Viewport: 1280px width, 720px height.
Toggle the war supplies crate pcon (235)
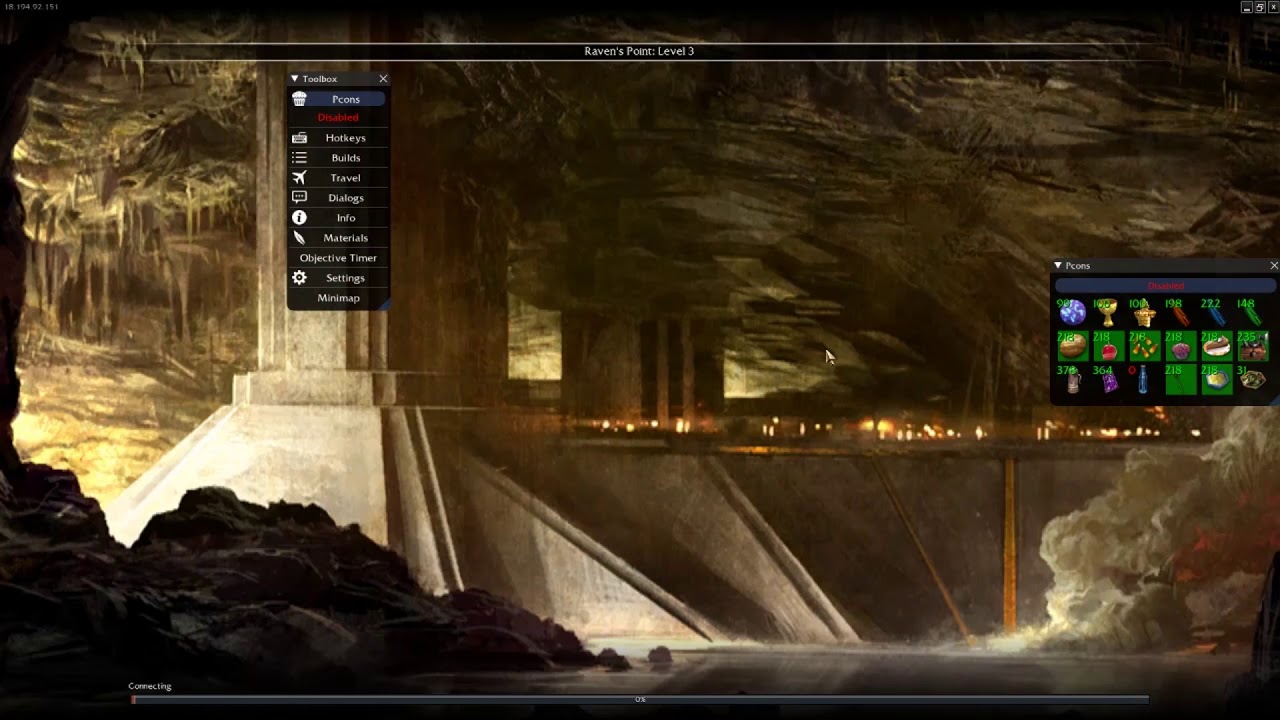point(1252,346)
